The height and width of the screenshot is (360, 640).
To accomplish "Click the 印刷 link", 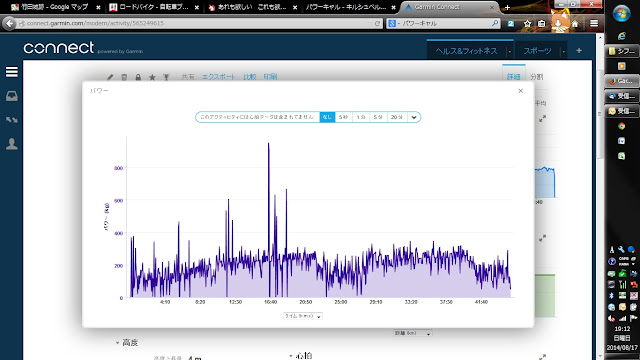I will tap(270, 77).
